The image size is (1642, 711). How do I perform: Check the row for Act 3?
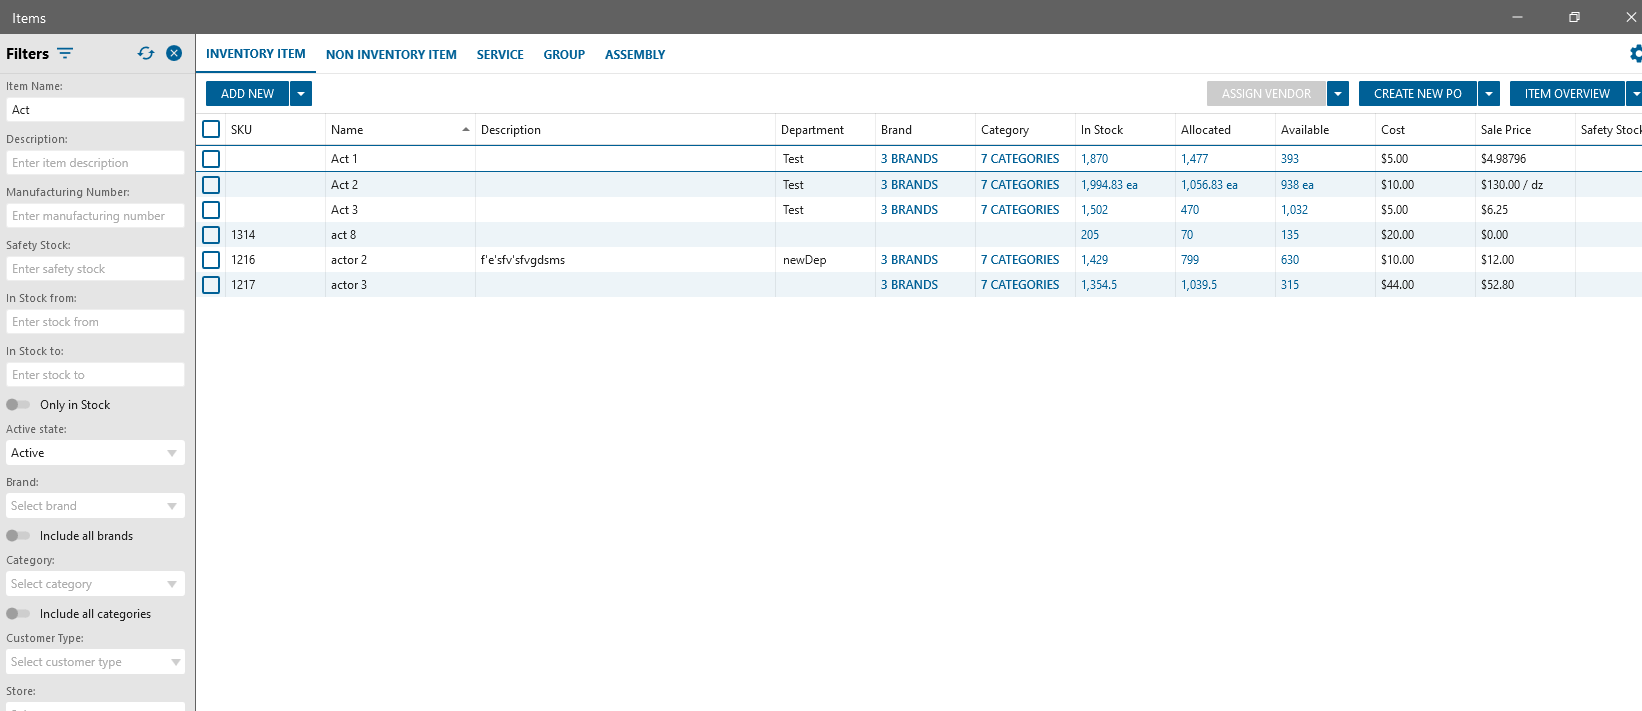[211, 210]
